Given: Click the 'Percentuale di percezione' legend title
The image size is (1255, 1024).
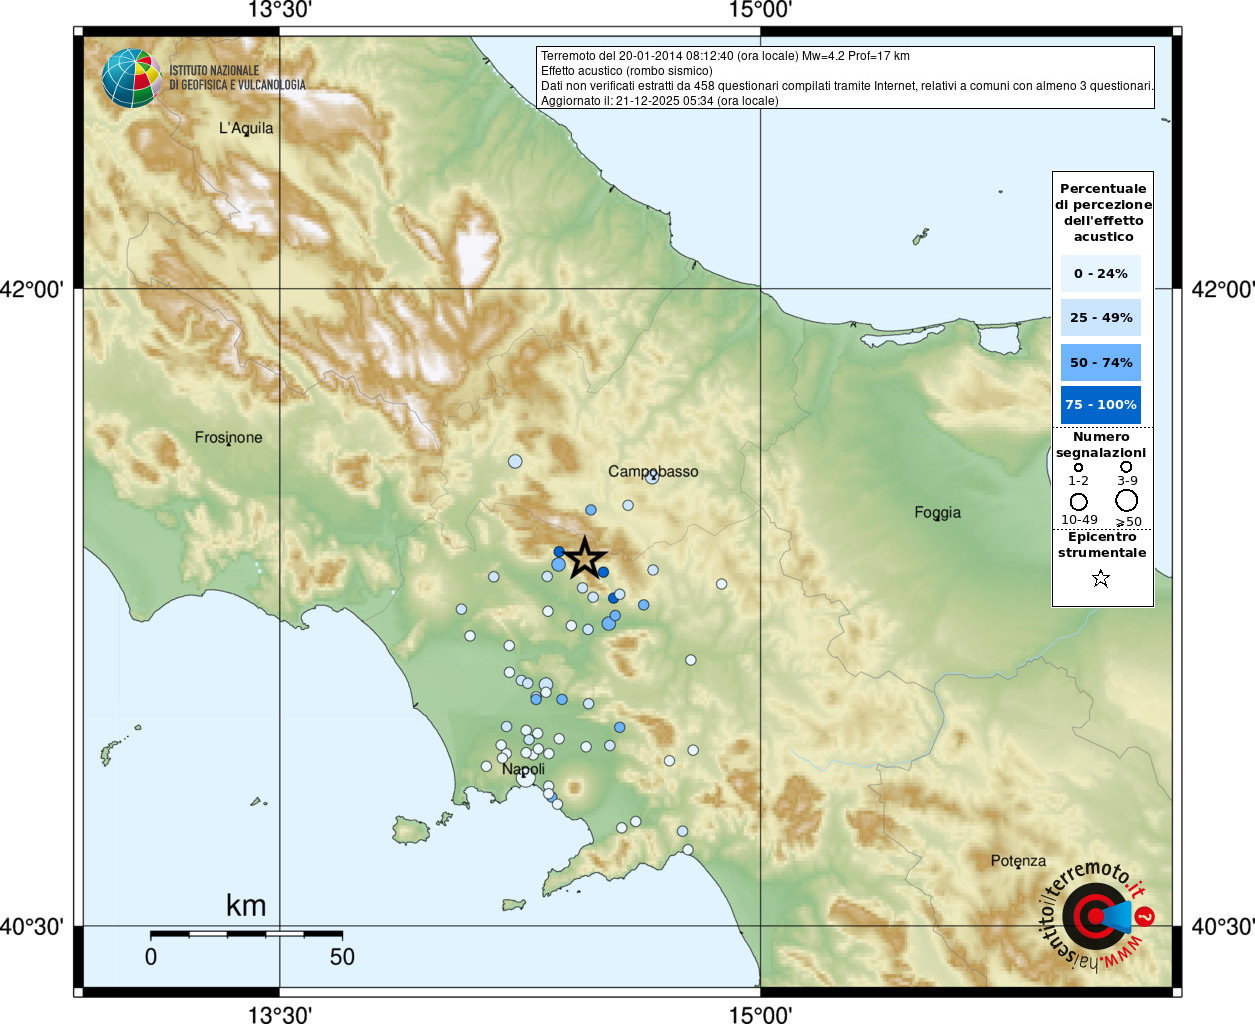Looking at the screenshot, I should tap(1103, 212).
